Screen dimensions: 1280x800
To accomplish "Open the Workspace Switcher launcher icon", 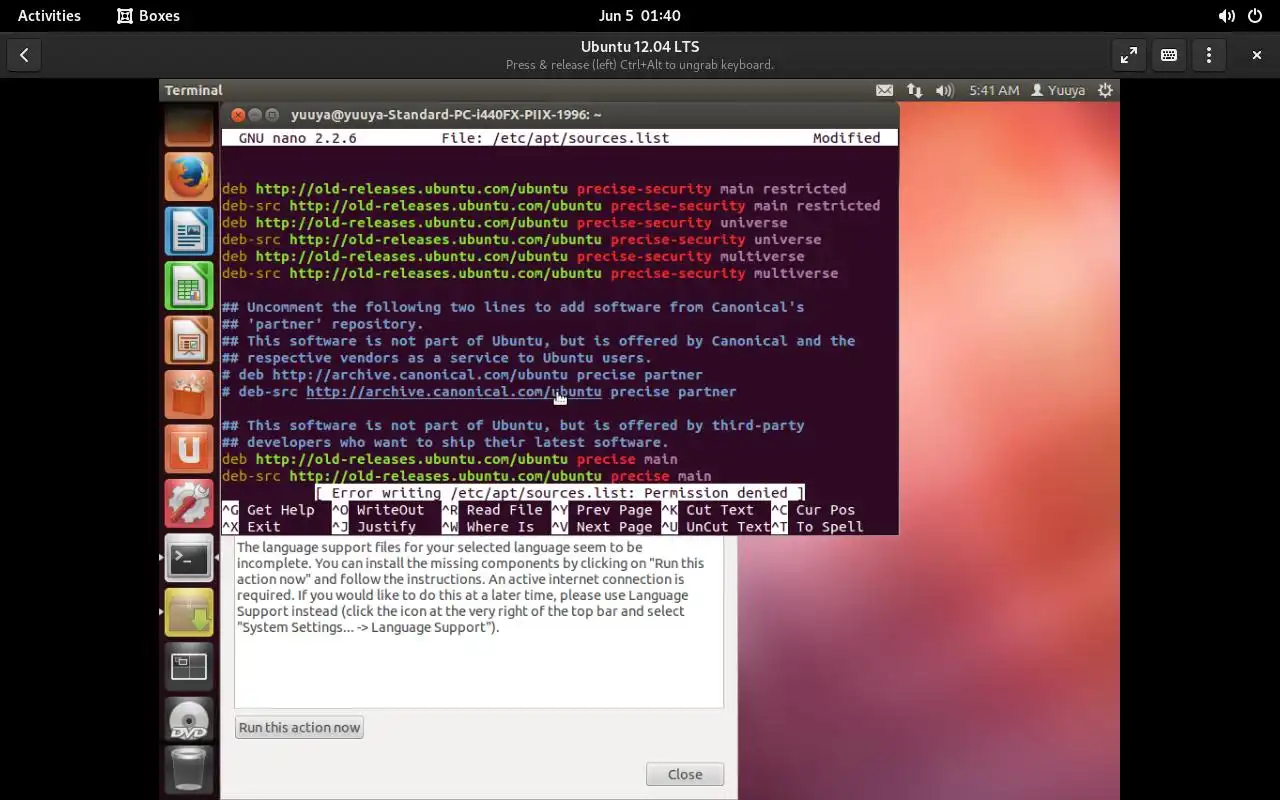I will (189, 666).
